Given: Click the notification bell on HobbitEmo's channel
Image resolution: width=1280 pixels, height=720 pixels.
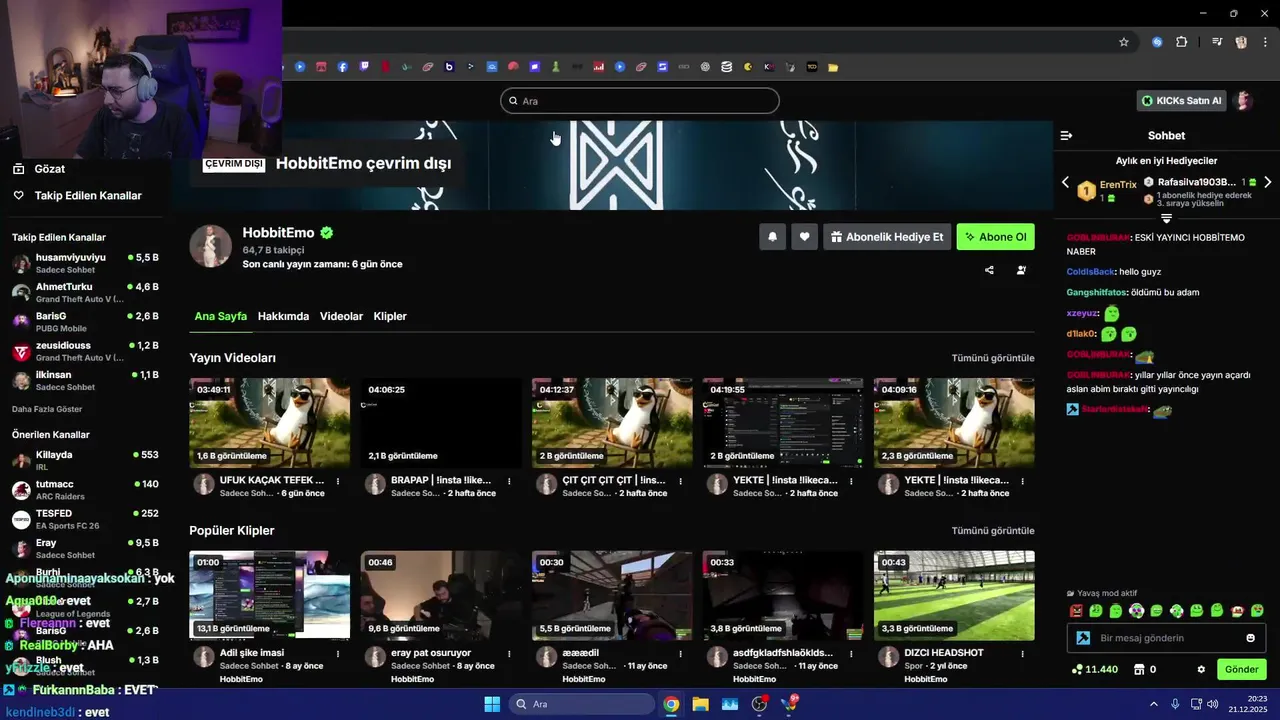Looking at the screenshot, I should click(772, 237).
